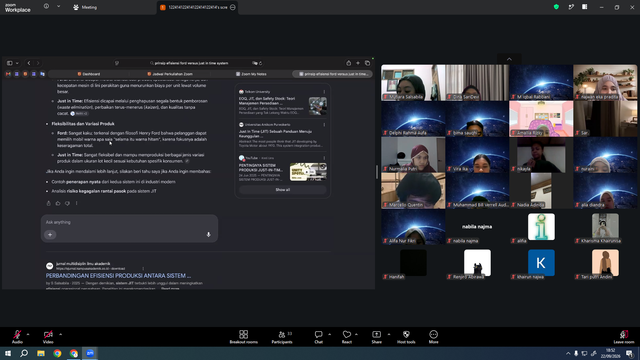Click the Share screen button

click(x=376, y=337)
